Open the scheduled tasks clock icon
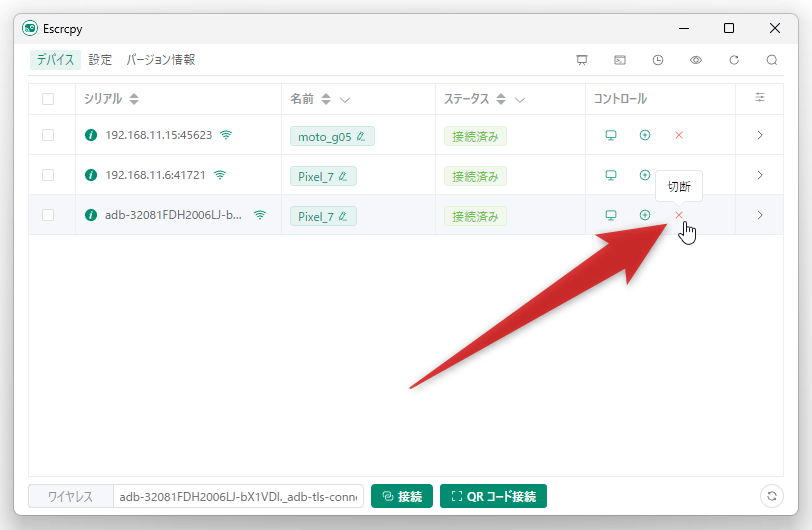 coord(657,60)
